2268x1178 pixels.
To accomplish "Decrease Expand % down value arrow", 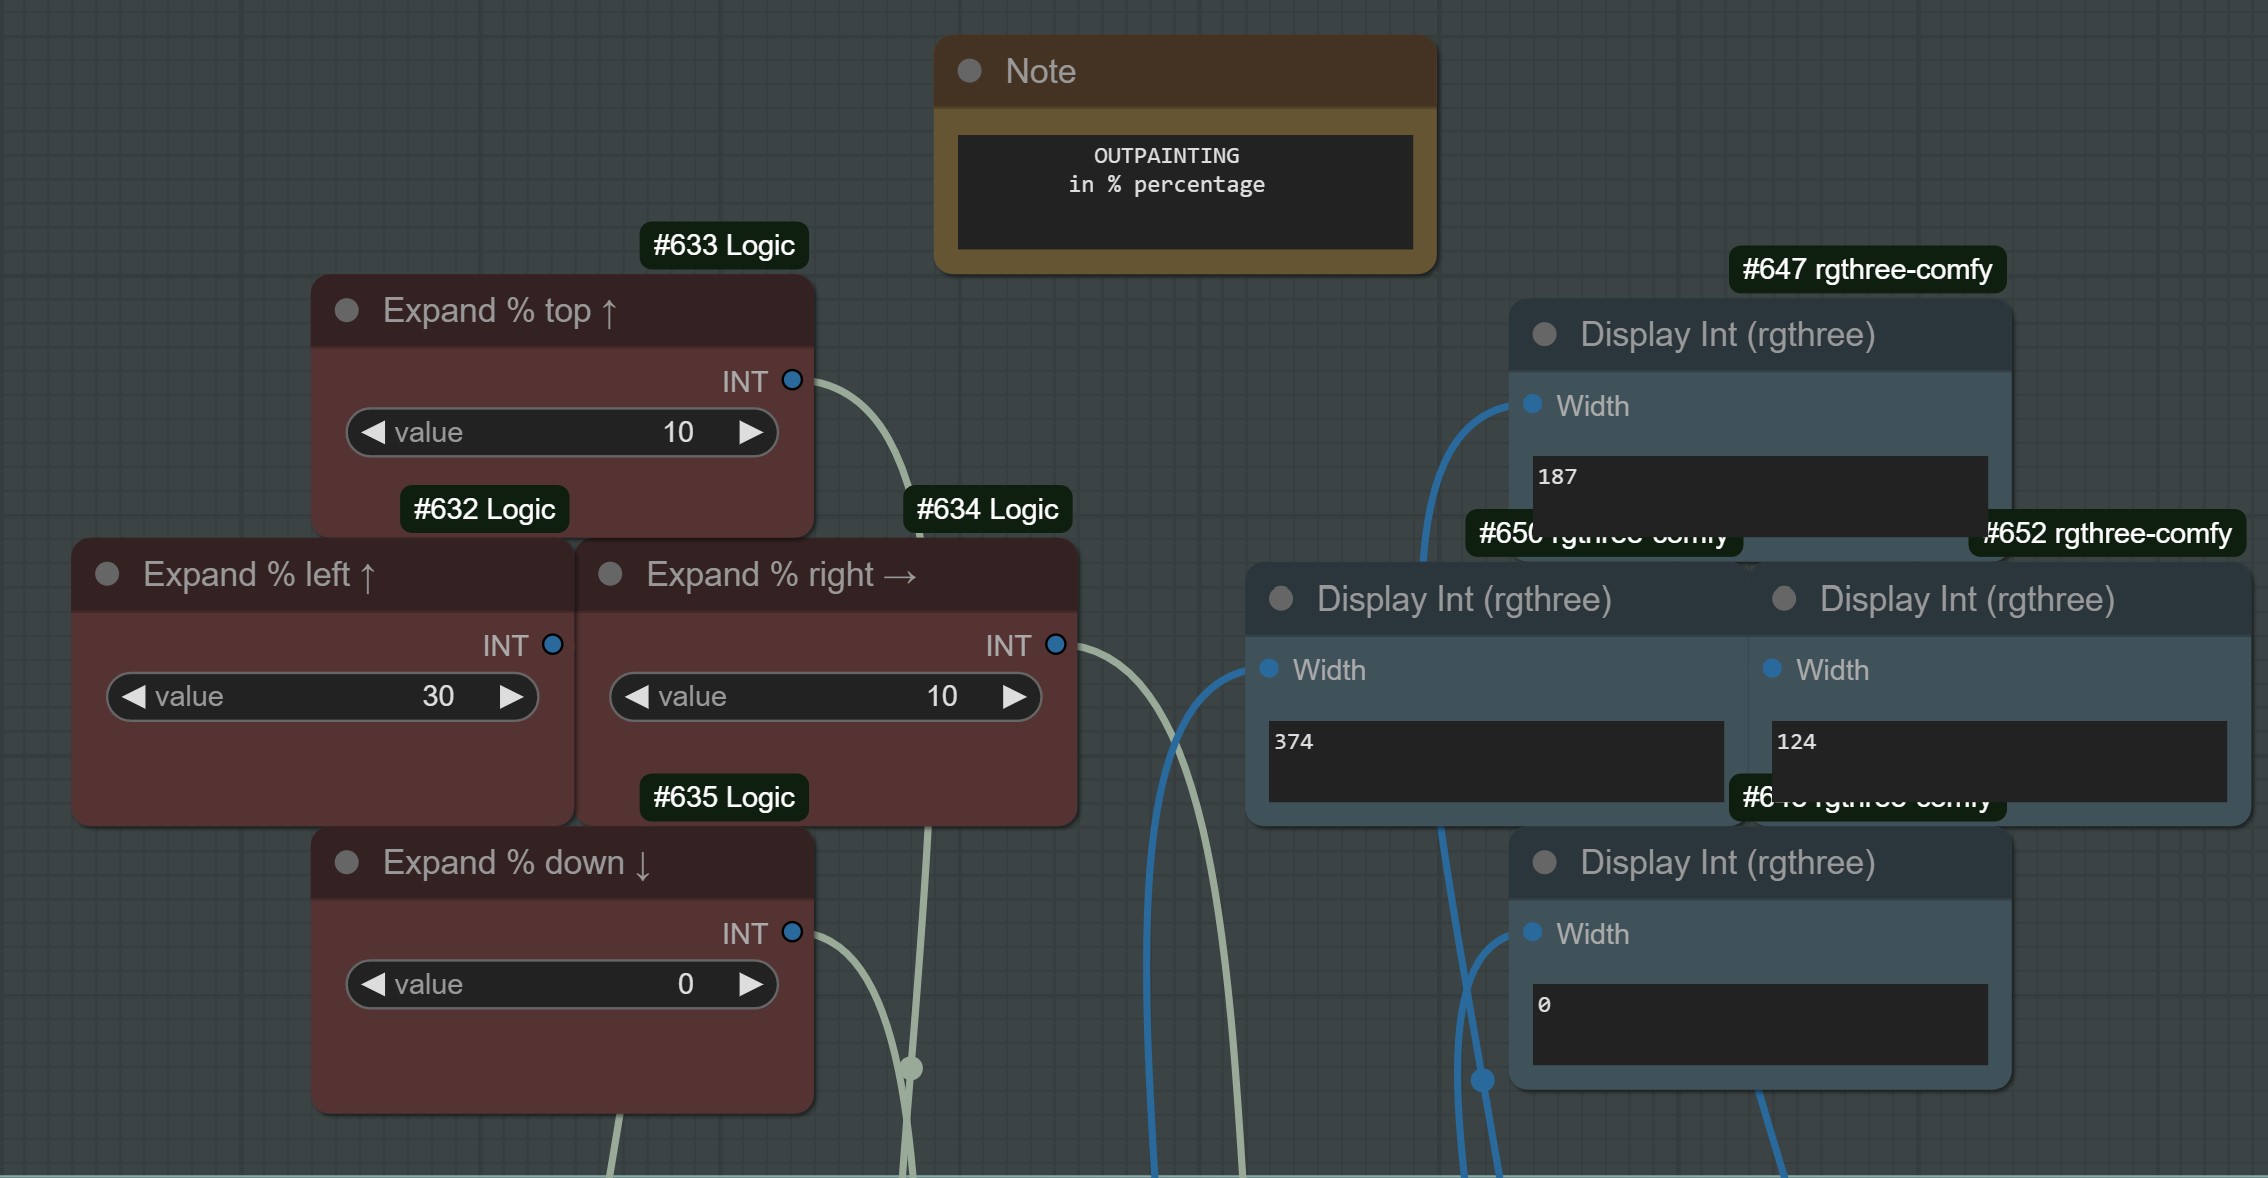I will (x=373, y=984).
